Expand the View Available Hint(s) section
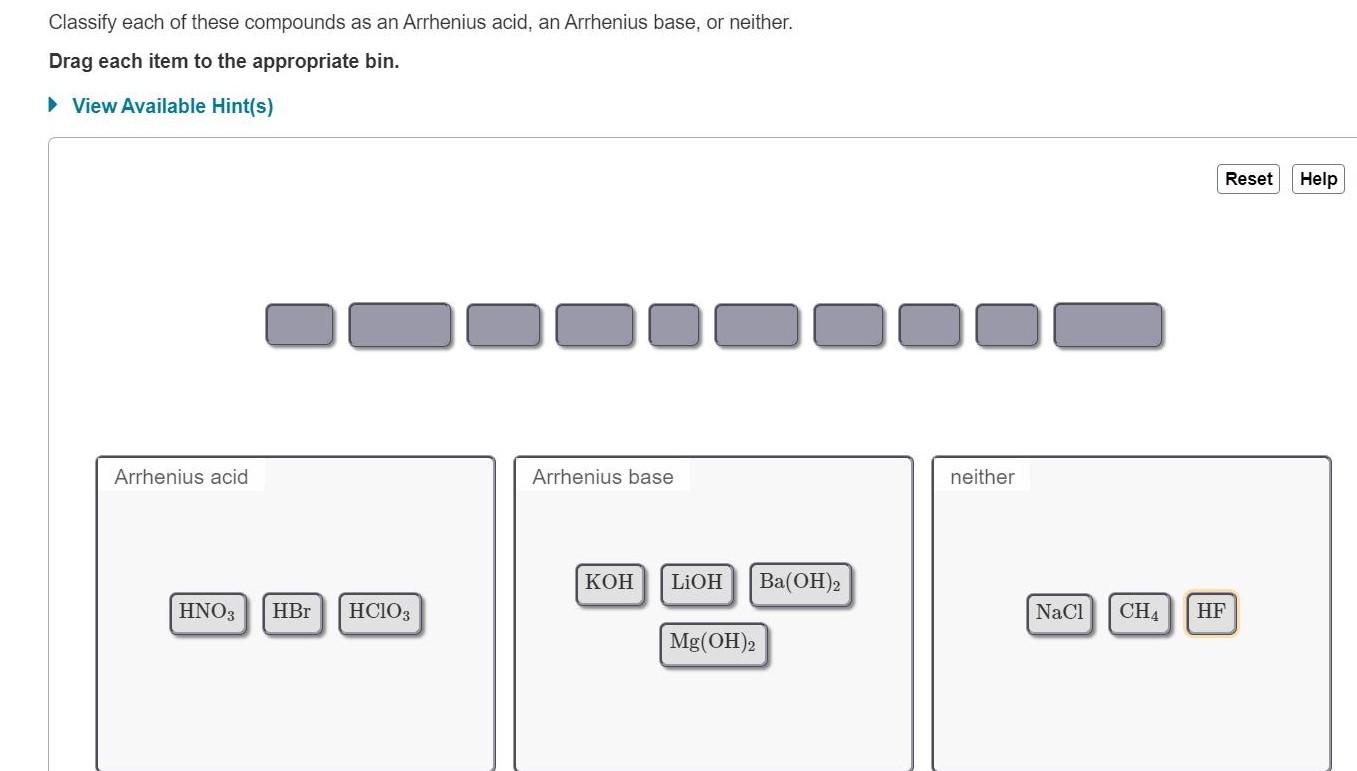 point(172,105)
